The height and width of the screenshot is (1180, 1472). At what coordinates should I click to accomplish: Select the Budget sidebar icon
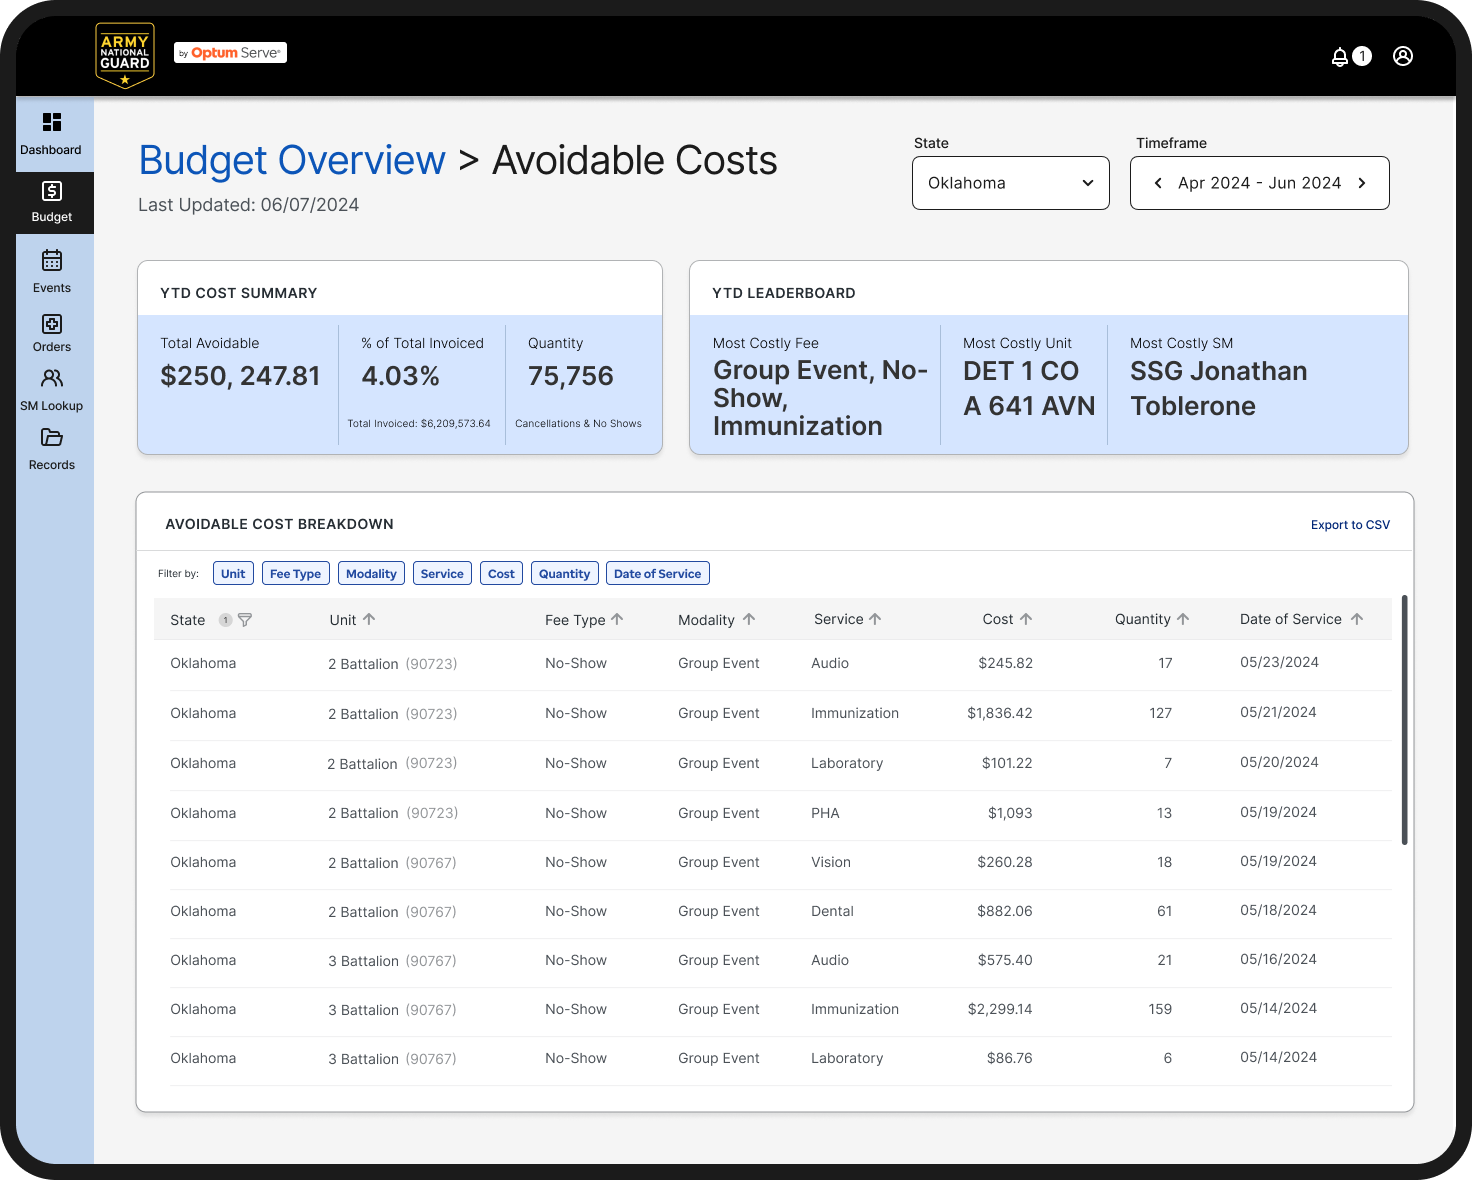[52, 191]
